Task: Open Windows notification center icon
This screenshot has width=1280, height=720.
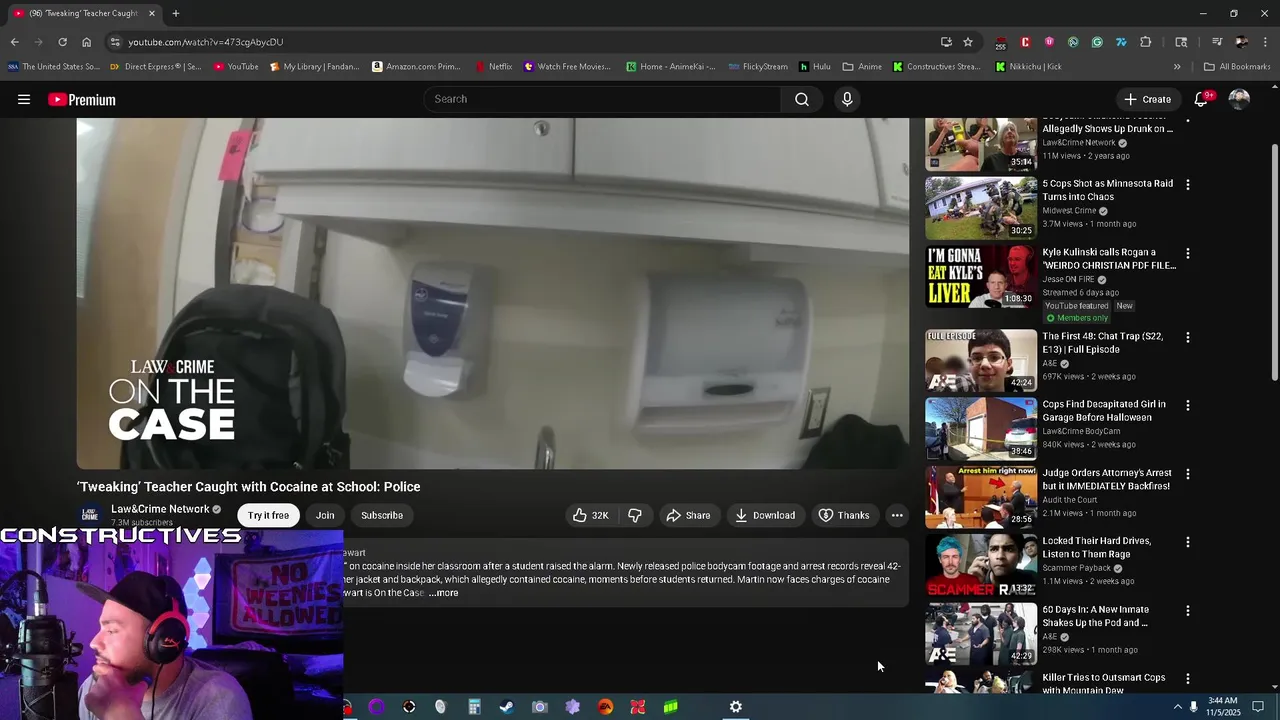Action: pos(1258,707)
